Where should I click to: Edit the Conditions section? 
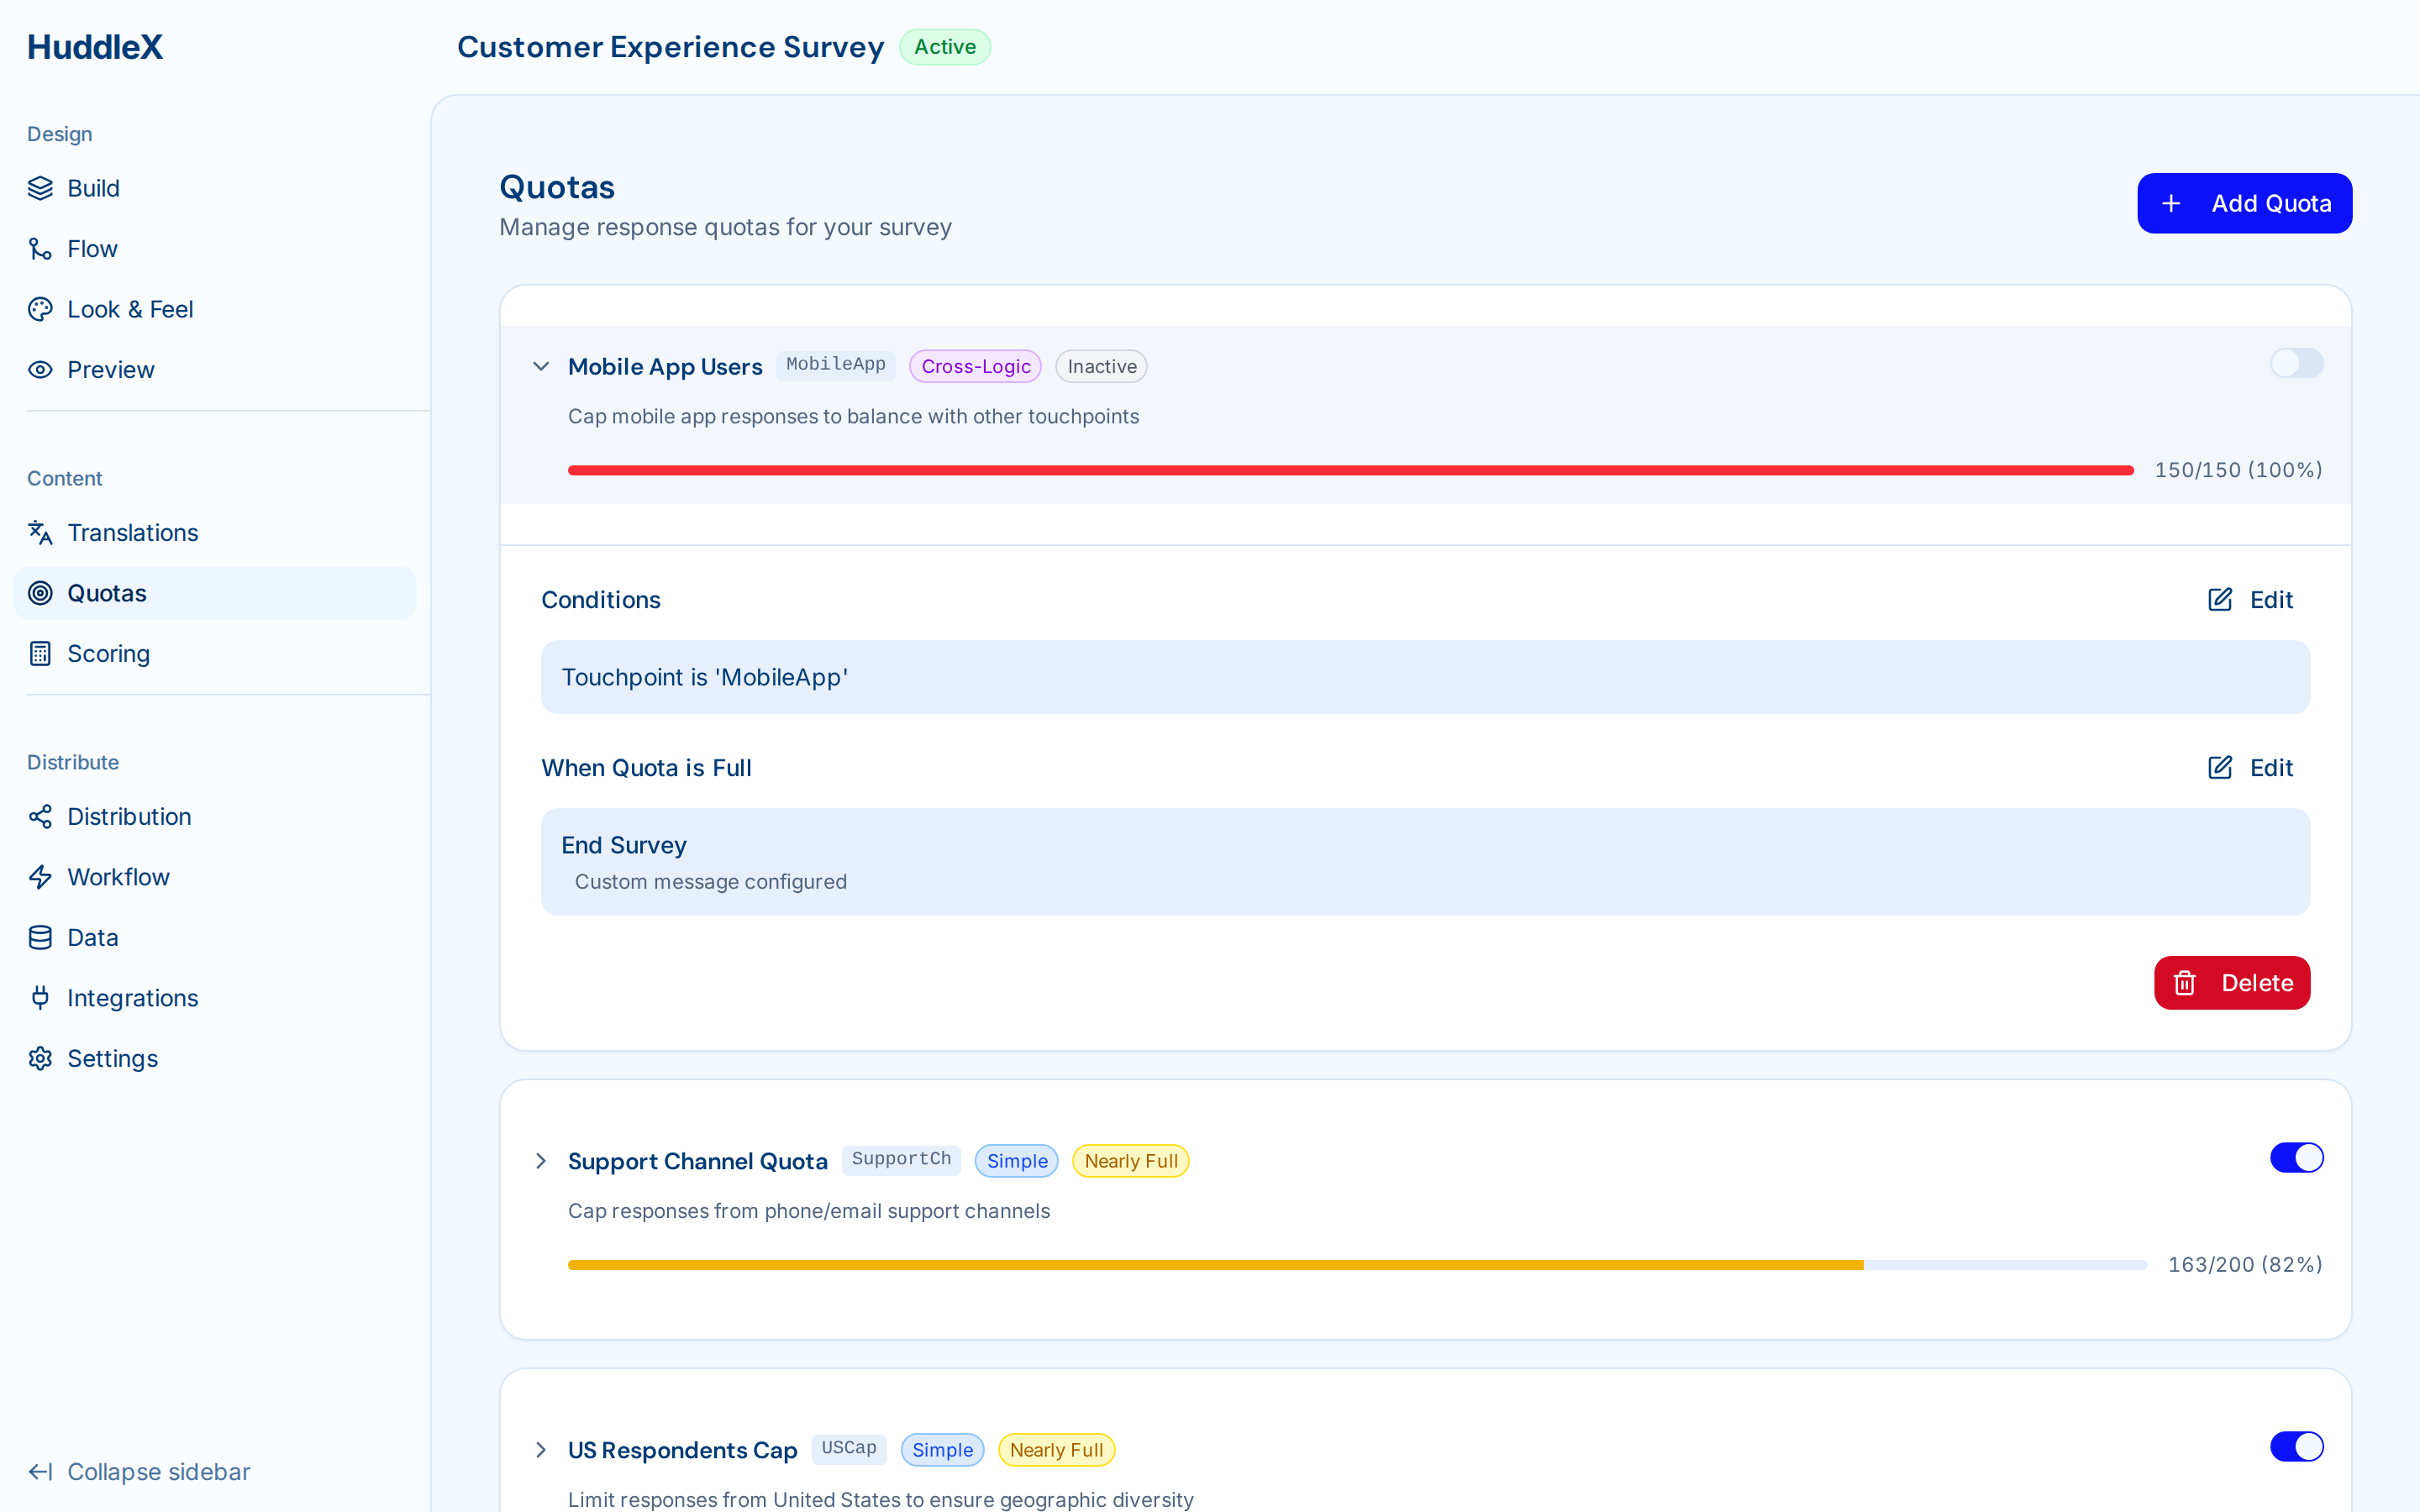coord(2250,600)
